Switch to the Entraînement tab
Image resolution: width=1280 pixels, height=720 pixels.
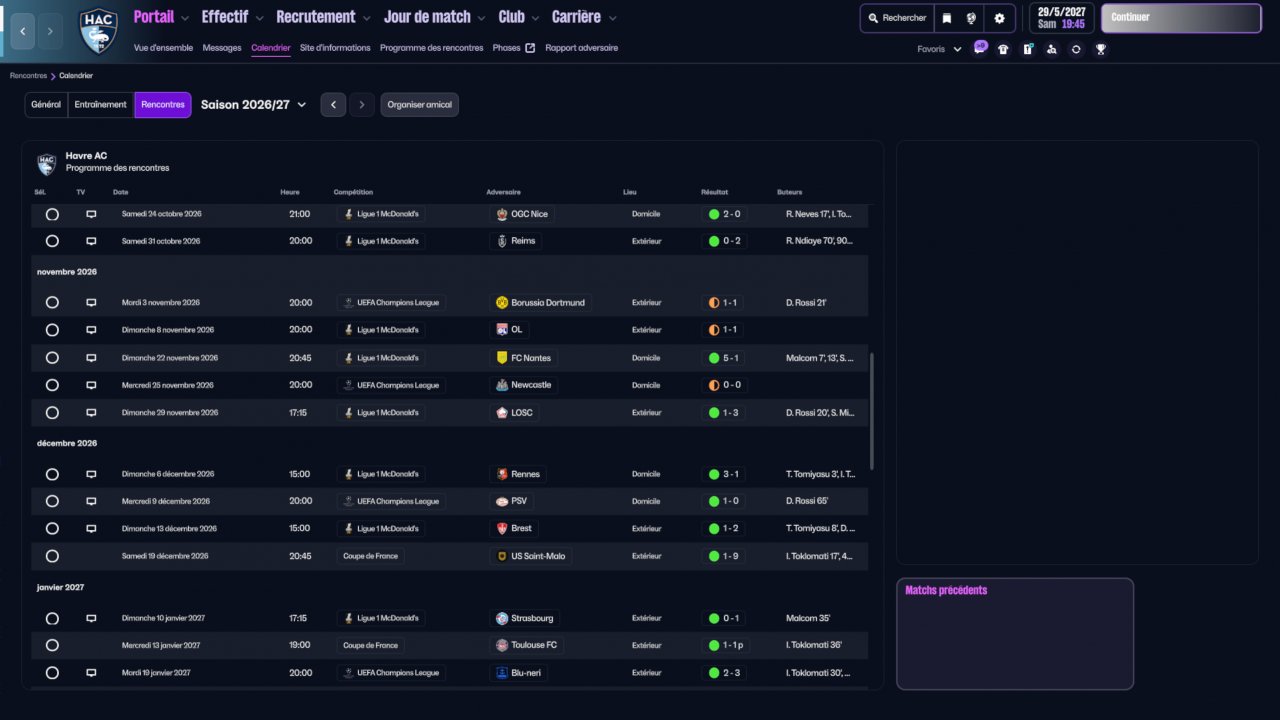point(100,105)
